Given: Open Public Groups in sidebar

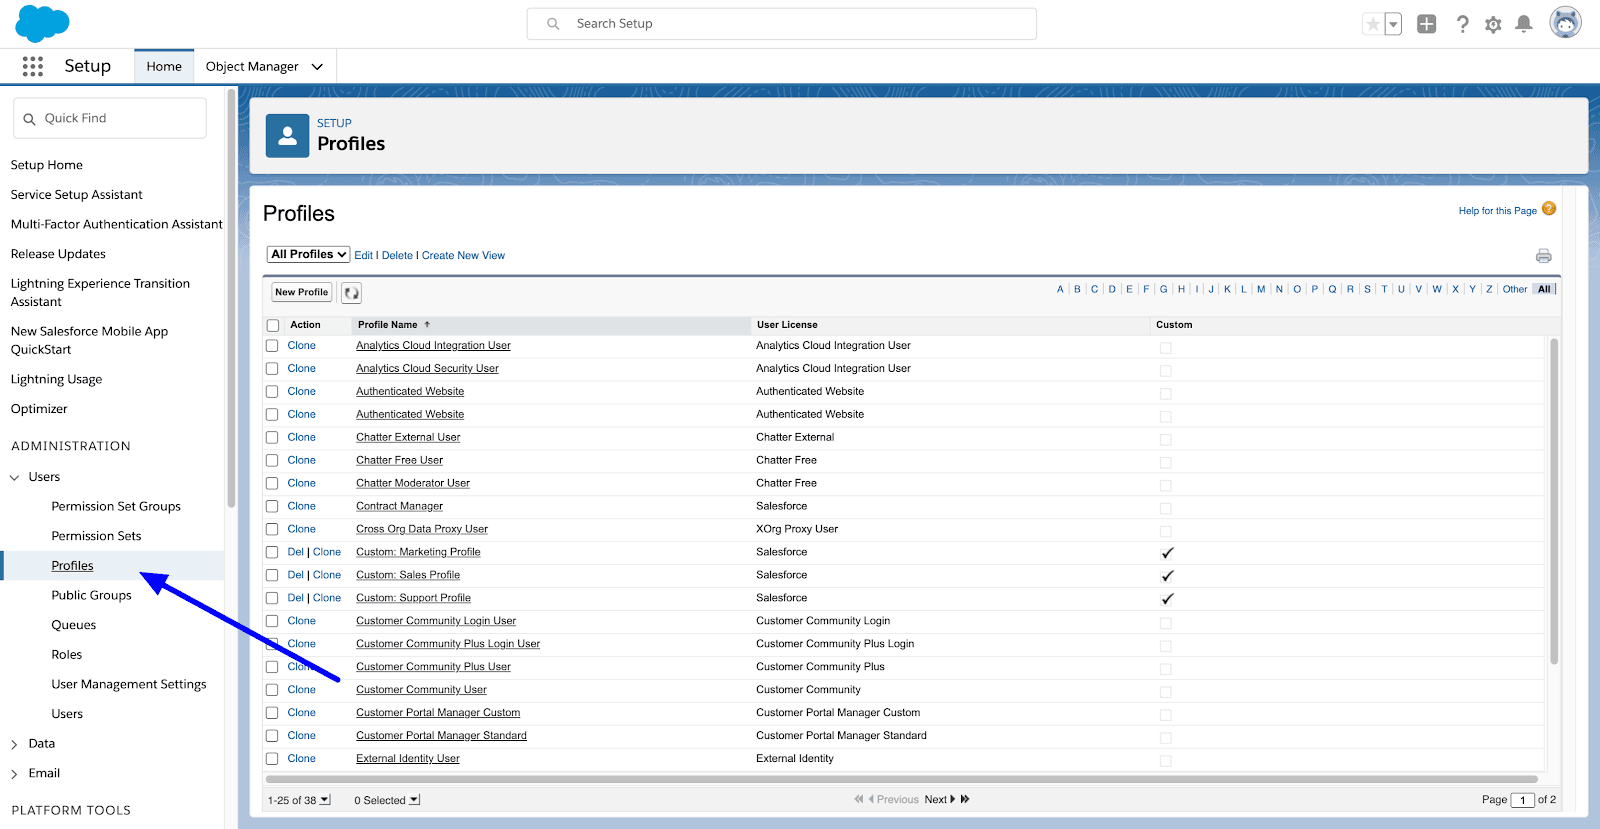Looking at the screenshot, I should point(91,595).
